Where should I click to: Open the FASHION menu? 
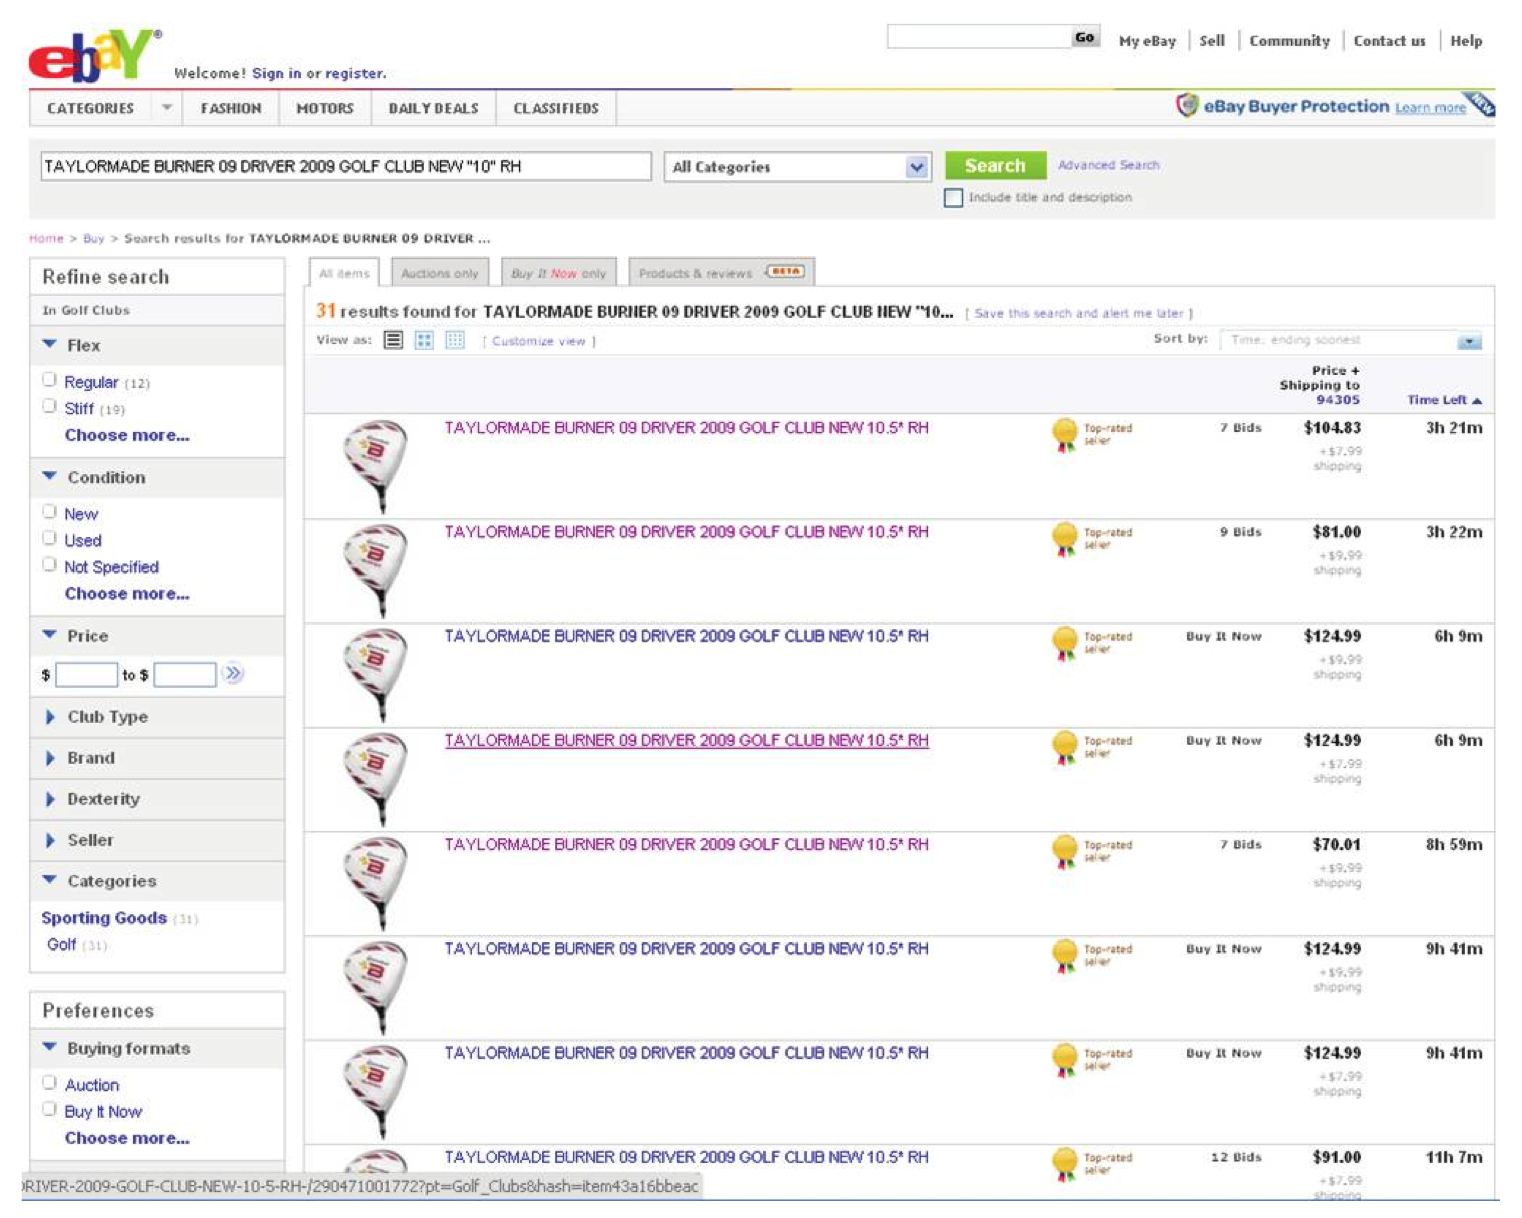[x=231, y=108]
